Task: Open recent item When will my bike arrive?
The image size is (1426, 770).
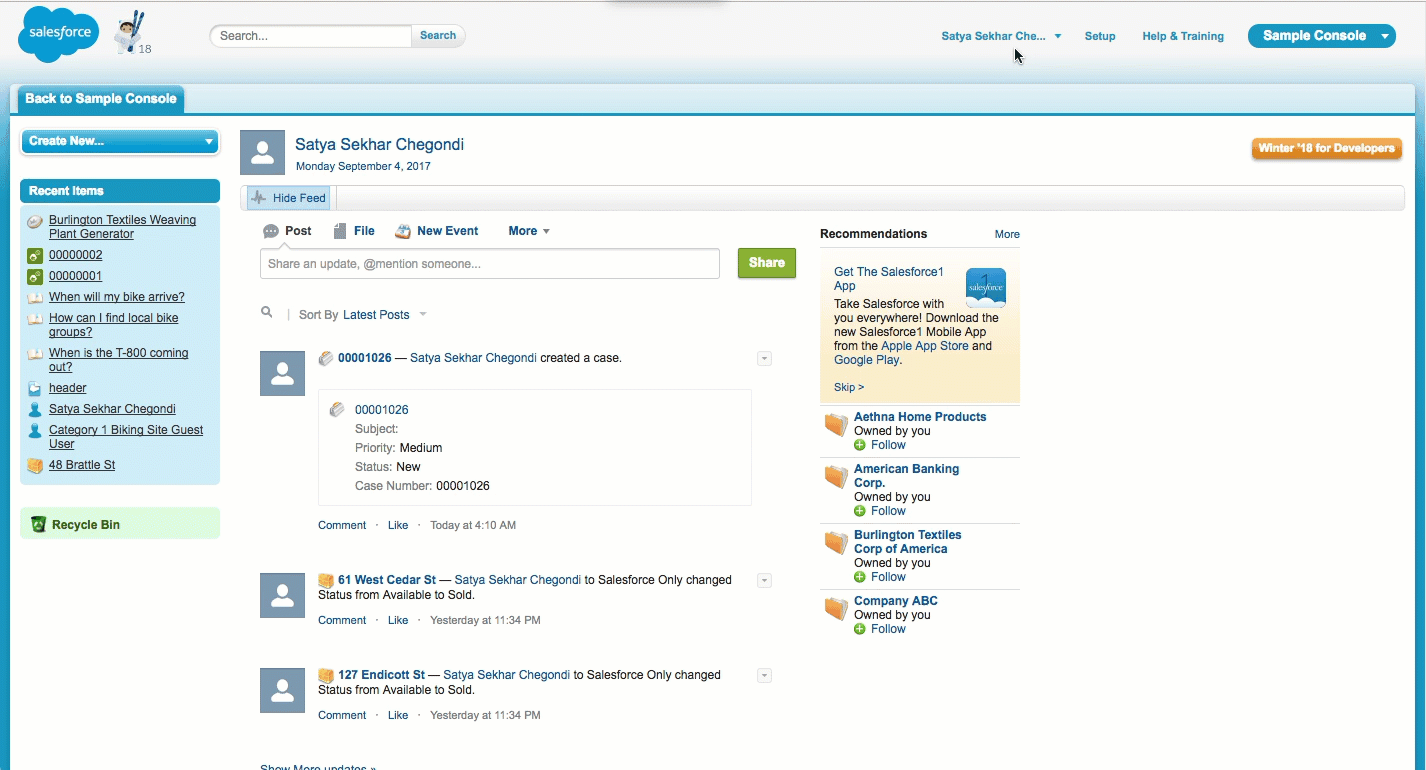Action: point(117,297)
